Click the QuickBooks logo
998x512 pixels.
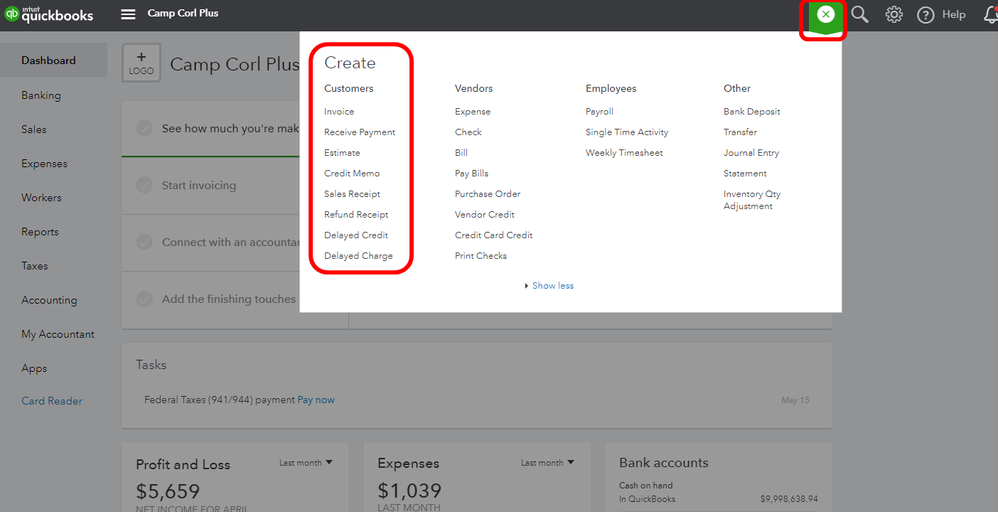(x=49, y=14)
